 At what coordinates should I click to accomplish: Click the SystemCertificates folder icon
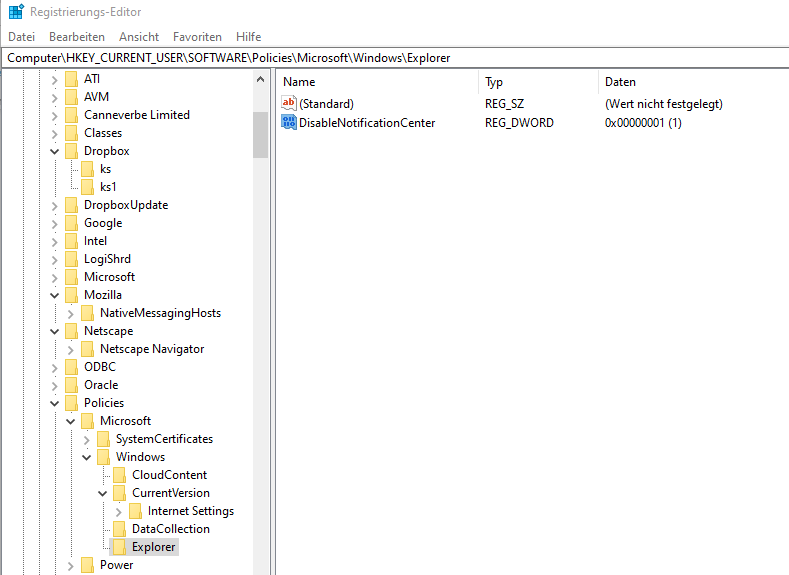[x=104, y=439]
